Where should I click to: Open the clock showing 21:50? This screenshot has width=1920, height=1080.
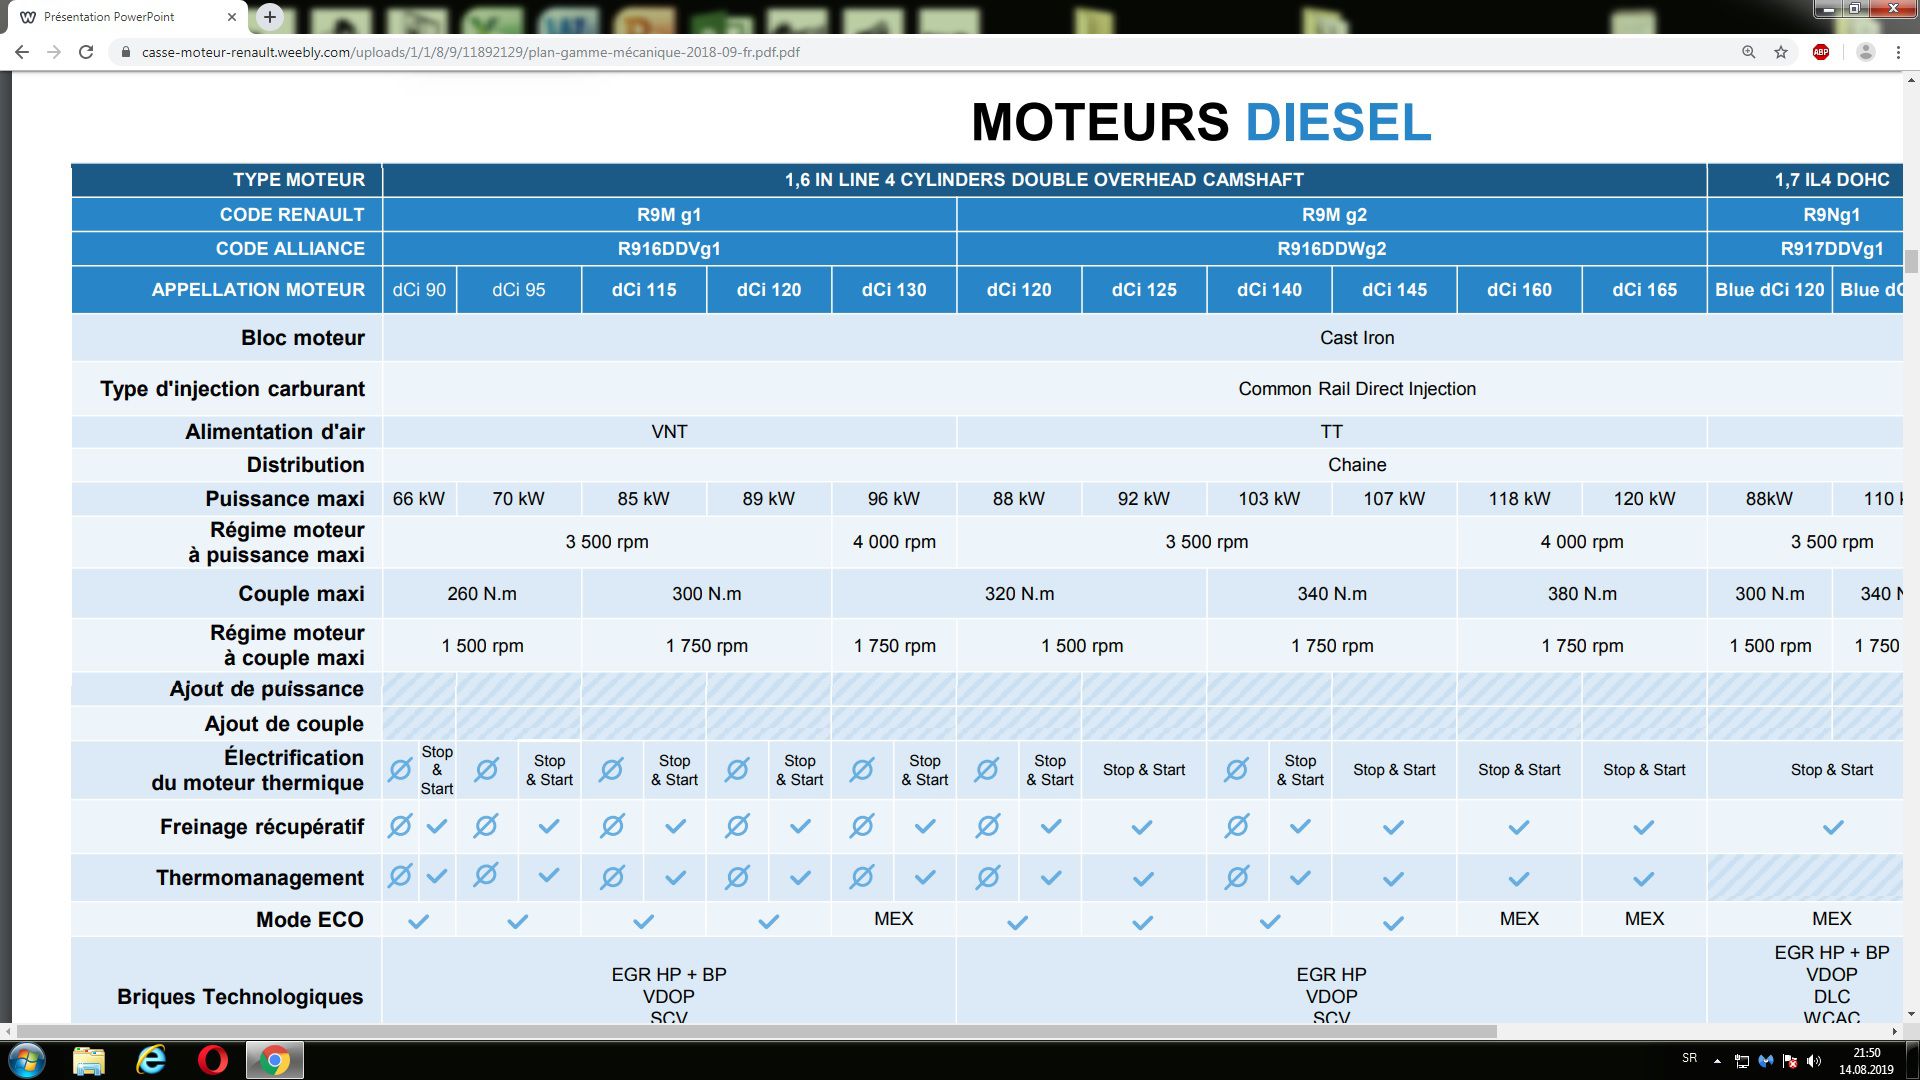pos(1866,1060)
